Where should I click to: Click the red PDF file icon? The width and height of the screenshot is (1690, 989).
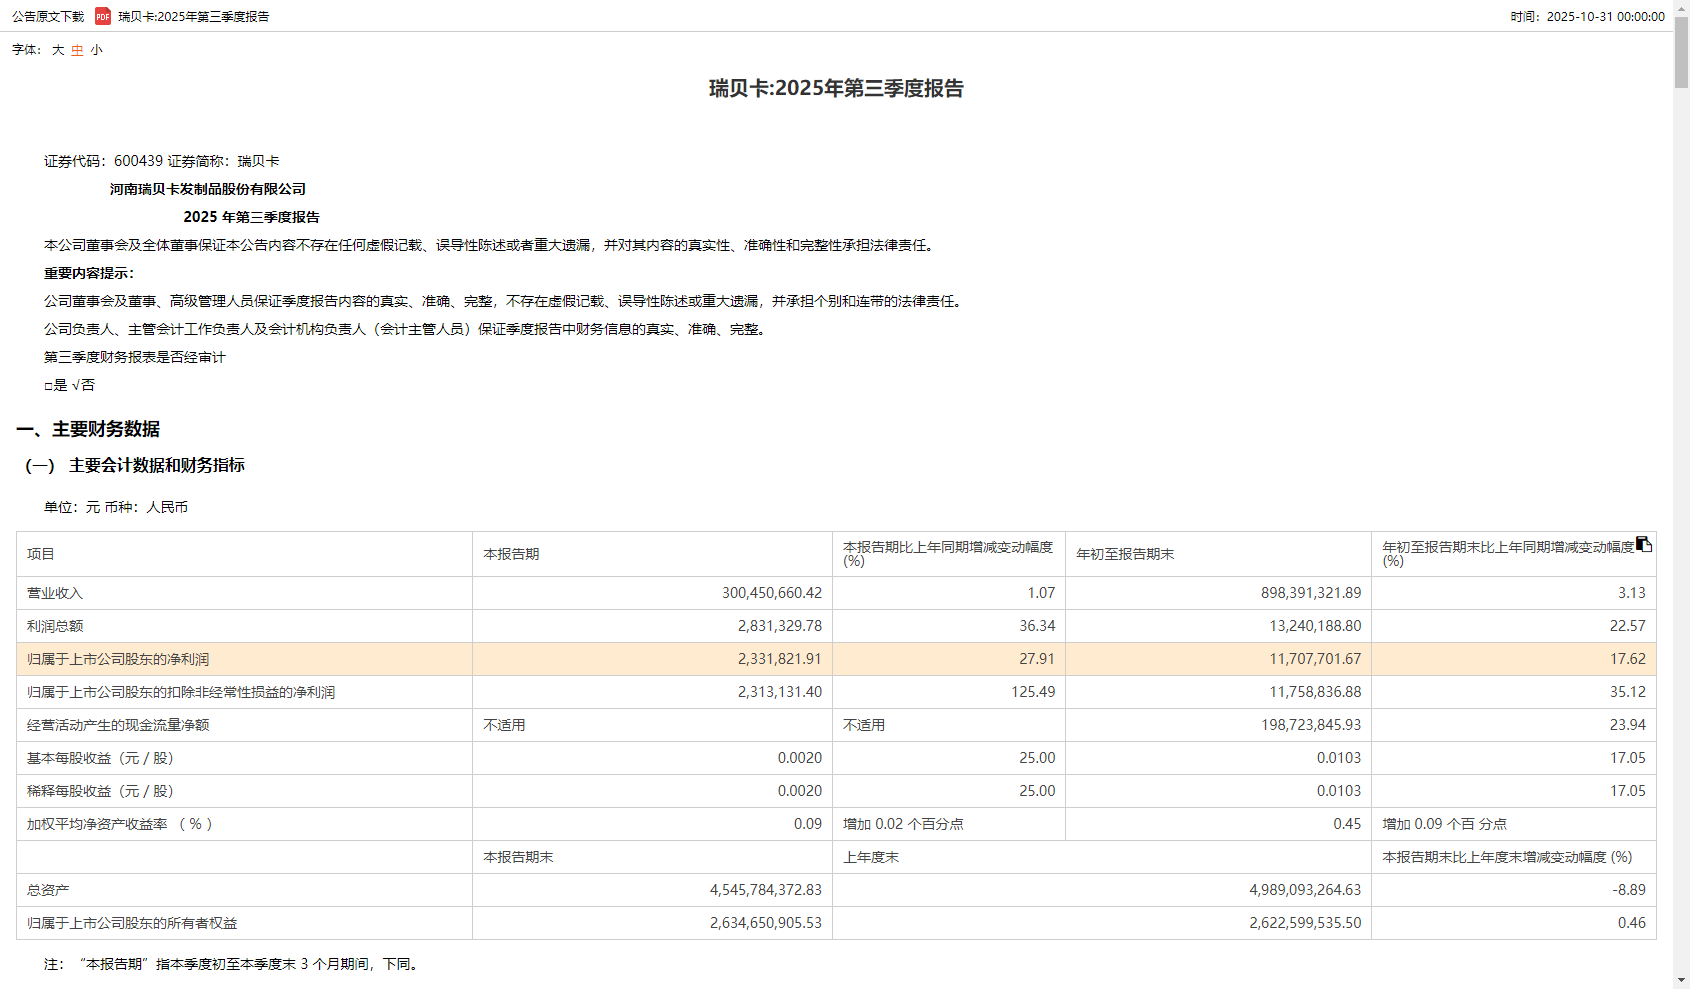102,16
